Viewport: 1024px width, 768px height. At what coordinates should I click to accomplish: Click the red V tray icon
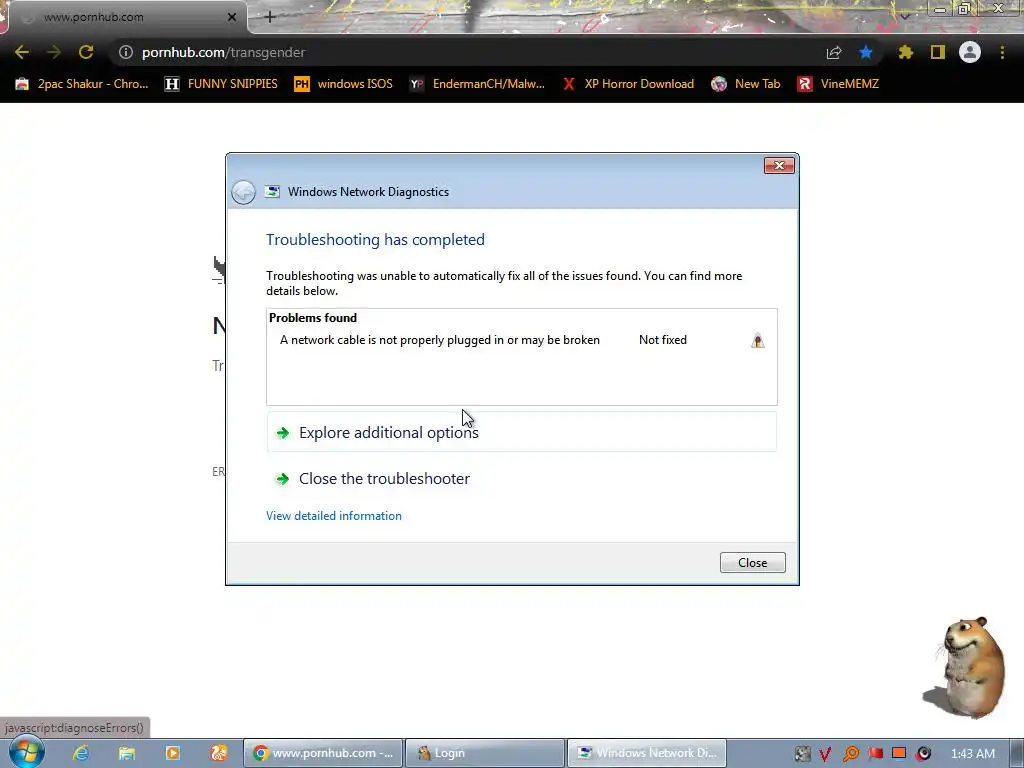825,754
